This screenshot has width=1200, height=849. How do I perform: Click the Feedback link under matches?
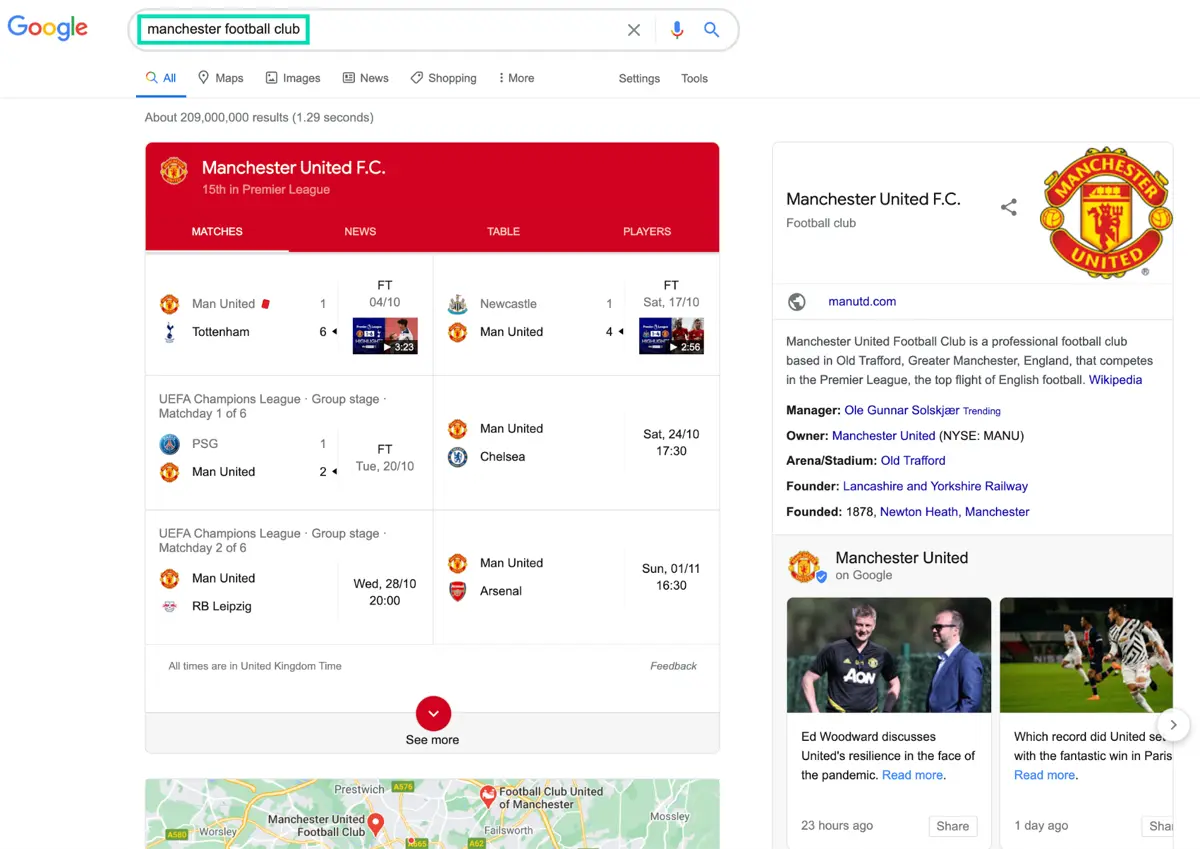(673, 666)
